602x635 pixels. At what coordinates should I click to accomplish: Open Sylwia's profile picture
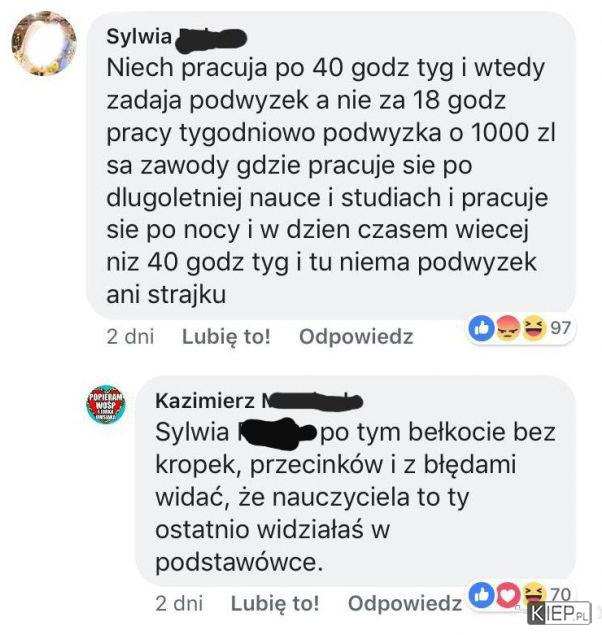(44, 44)
